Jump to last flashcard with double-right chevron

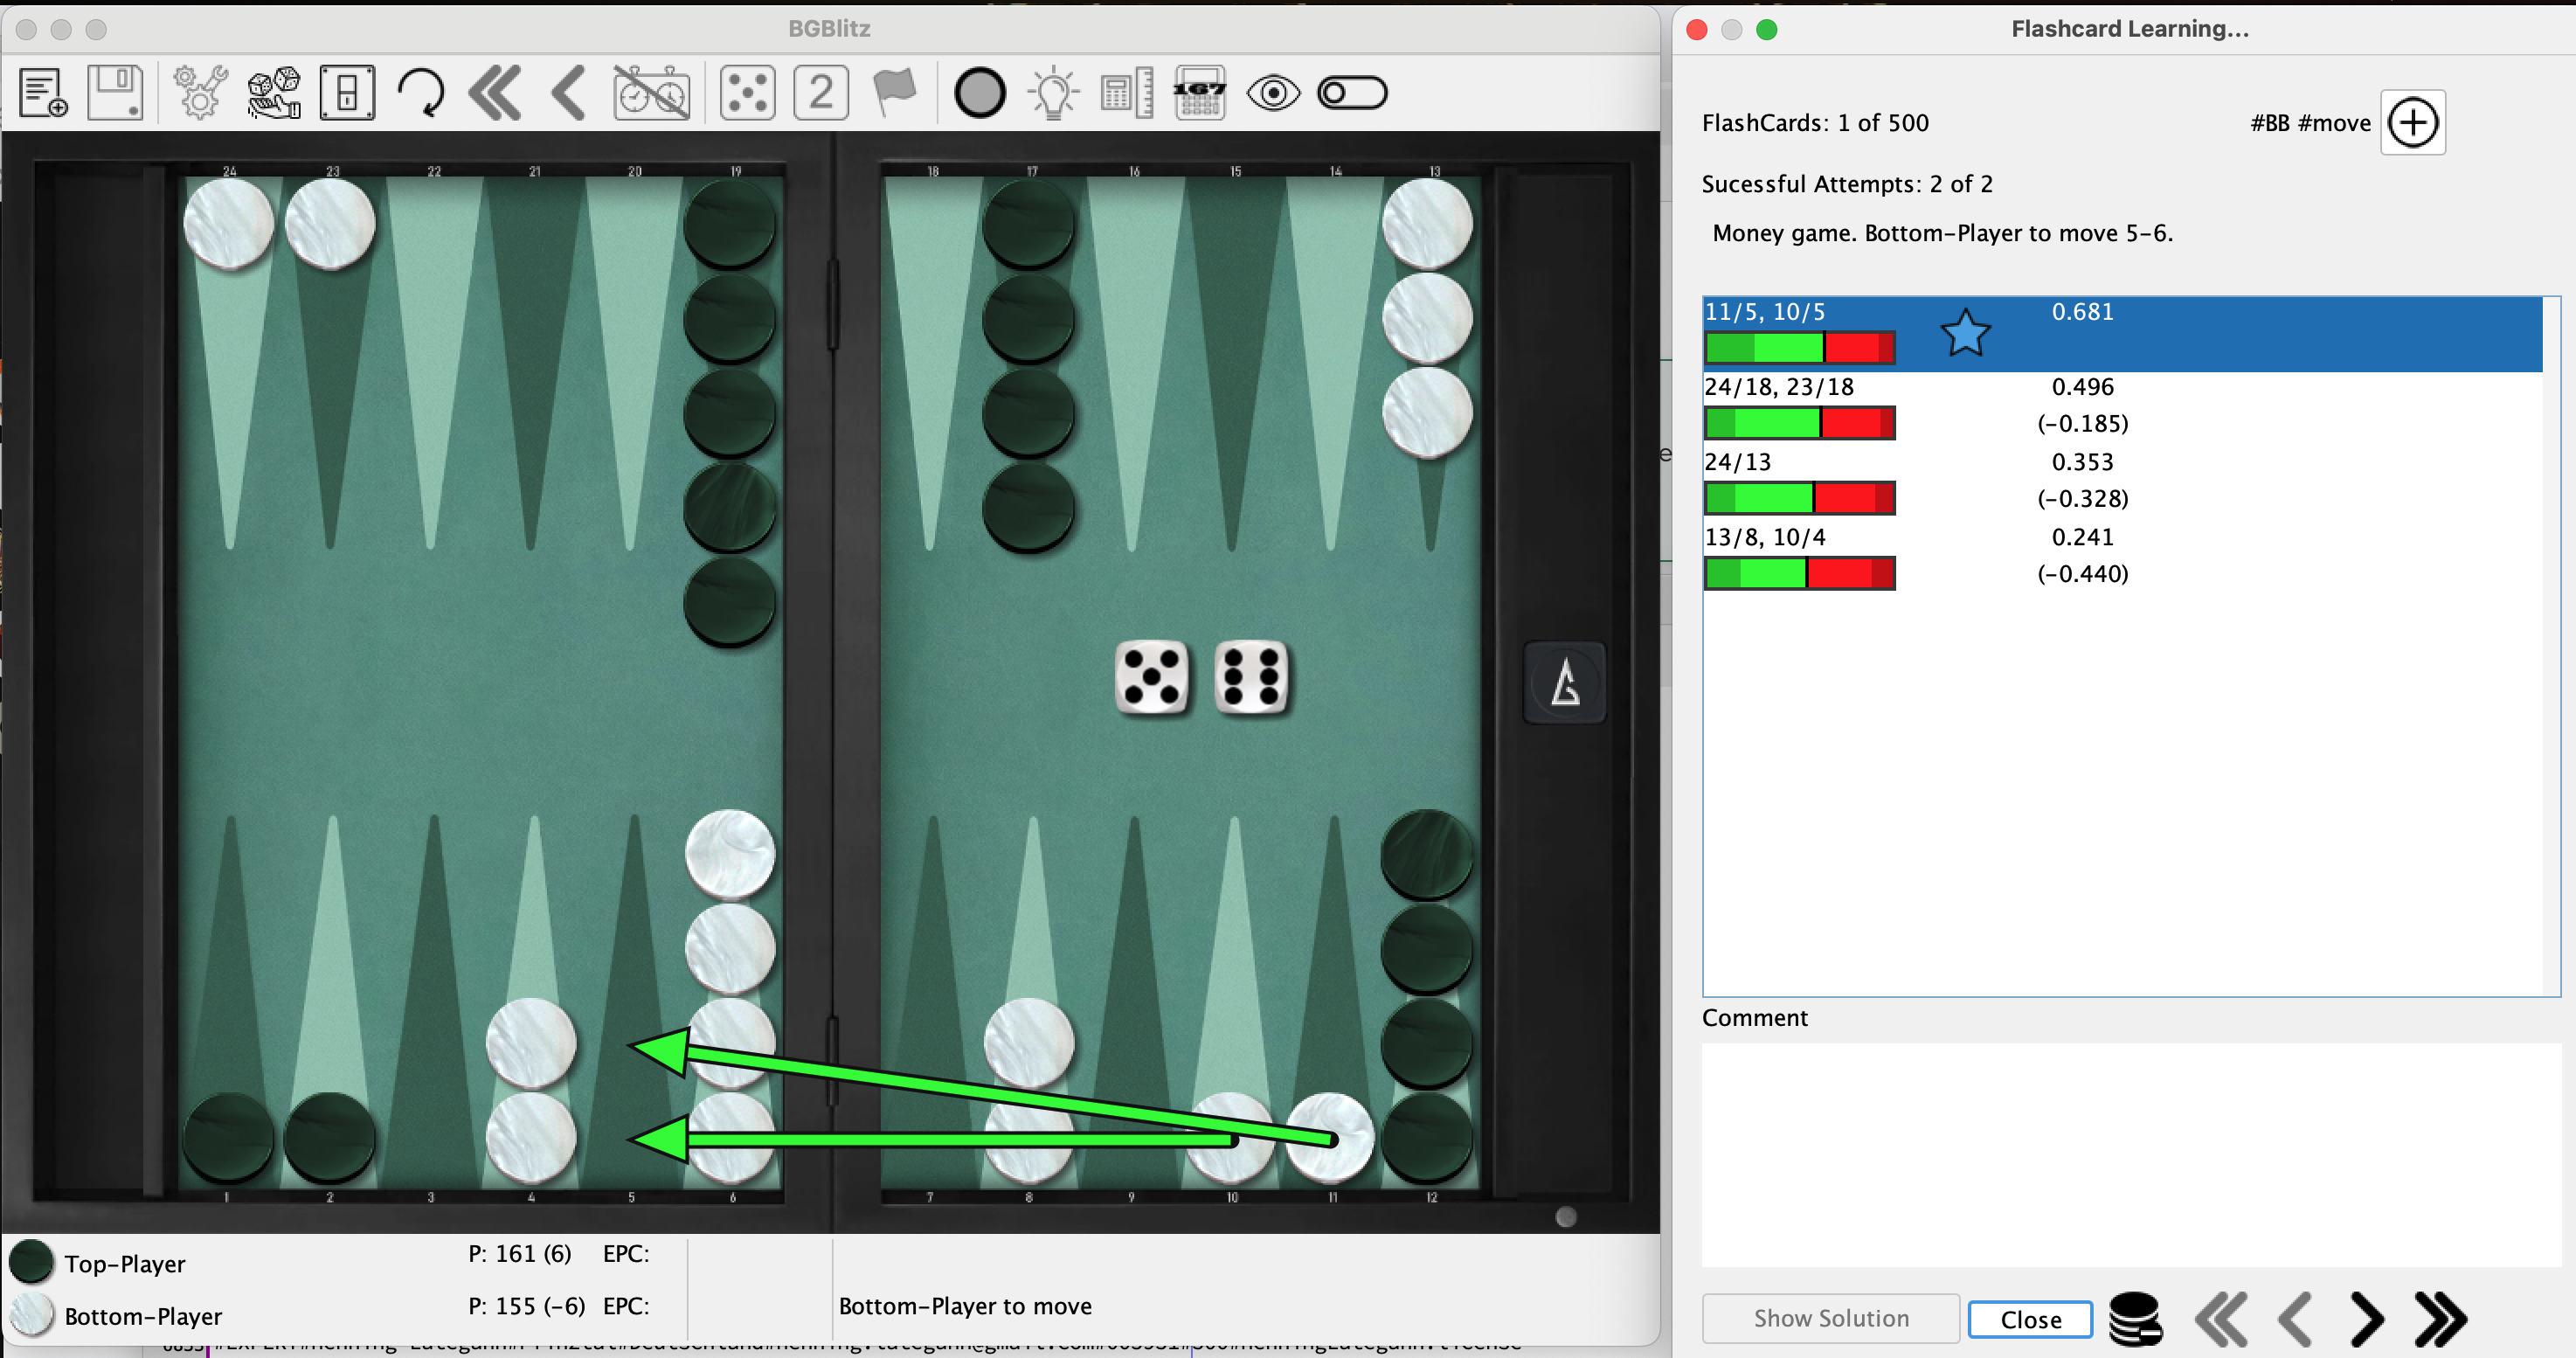[2440, 1319]
